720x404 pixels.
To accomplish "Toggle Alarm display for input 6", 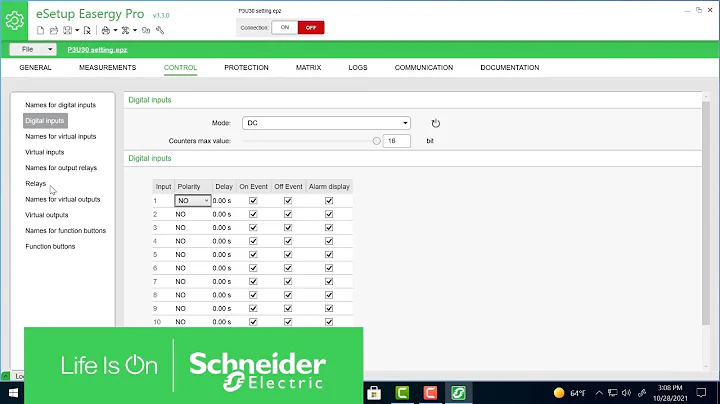I will (329, 268).
